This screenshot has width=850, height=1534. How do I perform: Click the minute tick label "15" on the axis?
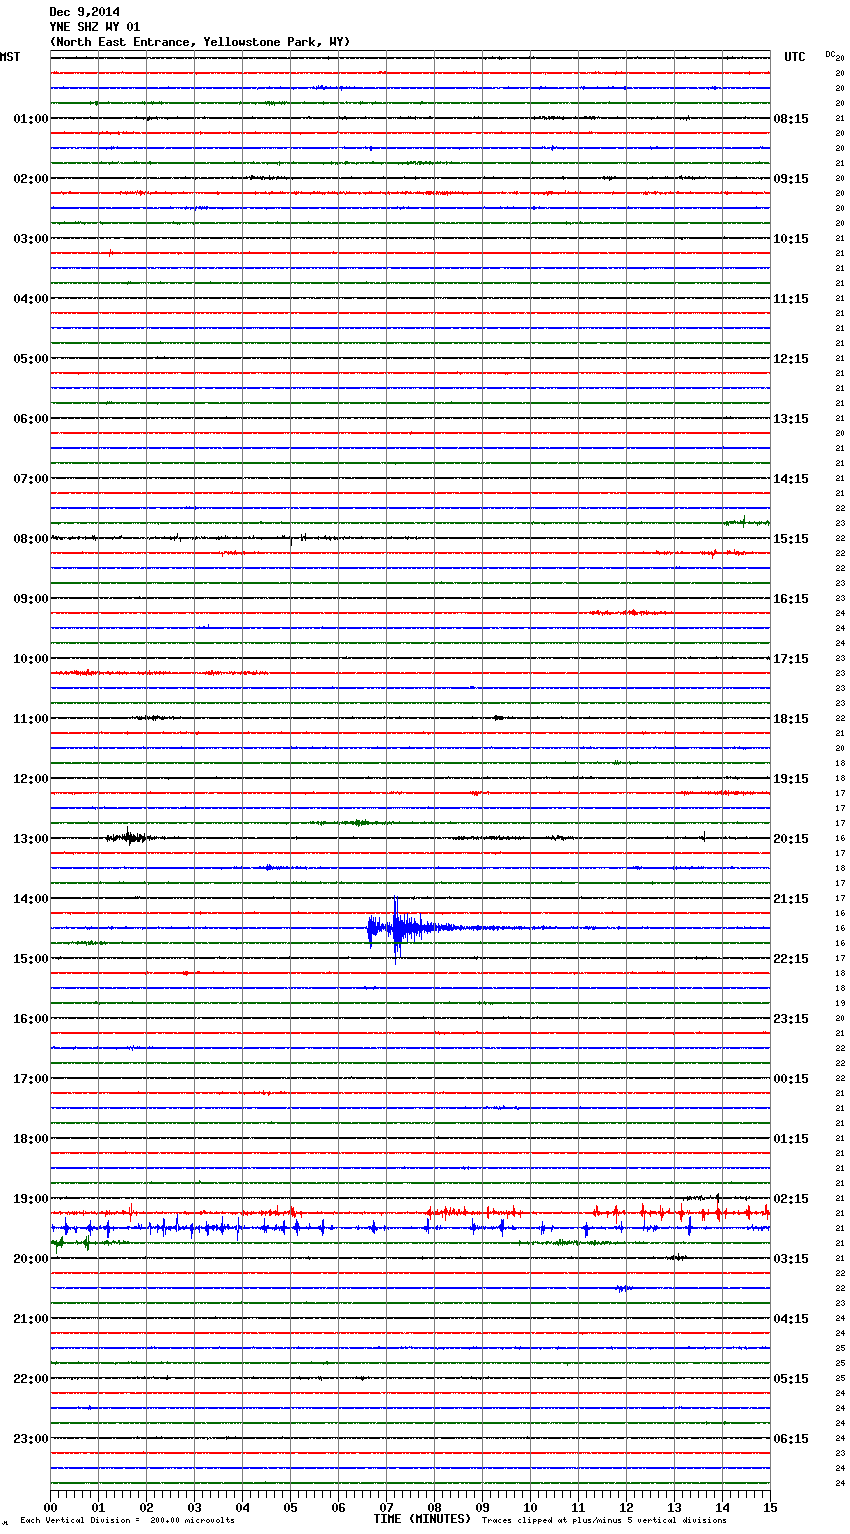[x=769, y=1507]
